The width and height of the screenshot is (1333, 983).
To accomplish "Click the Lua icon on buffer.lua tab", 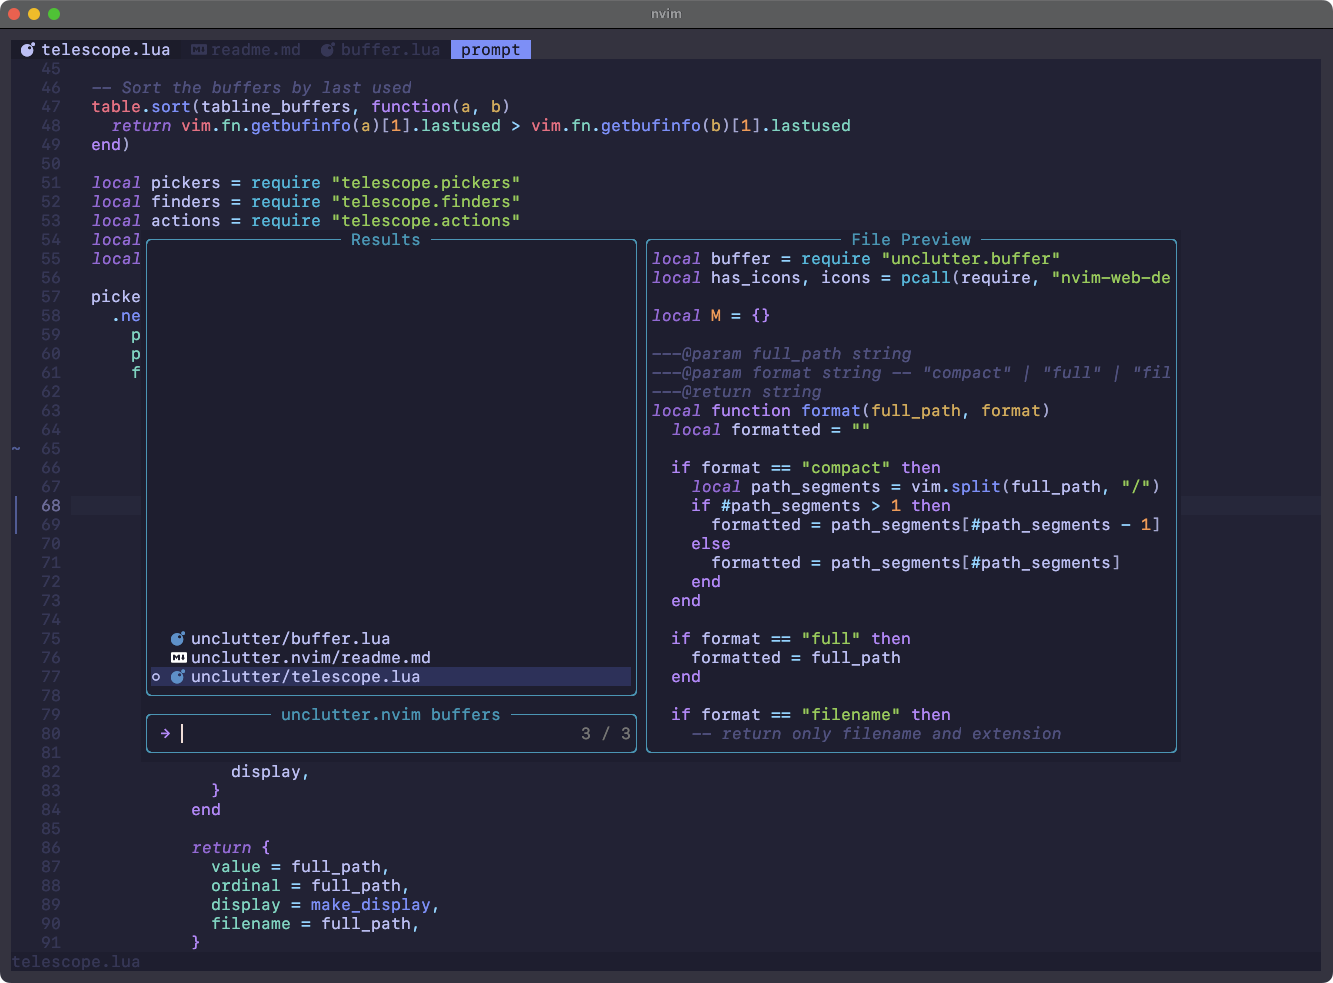I will 328,50.
